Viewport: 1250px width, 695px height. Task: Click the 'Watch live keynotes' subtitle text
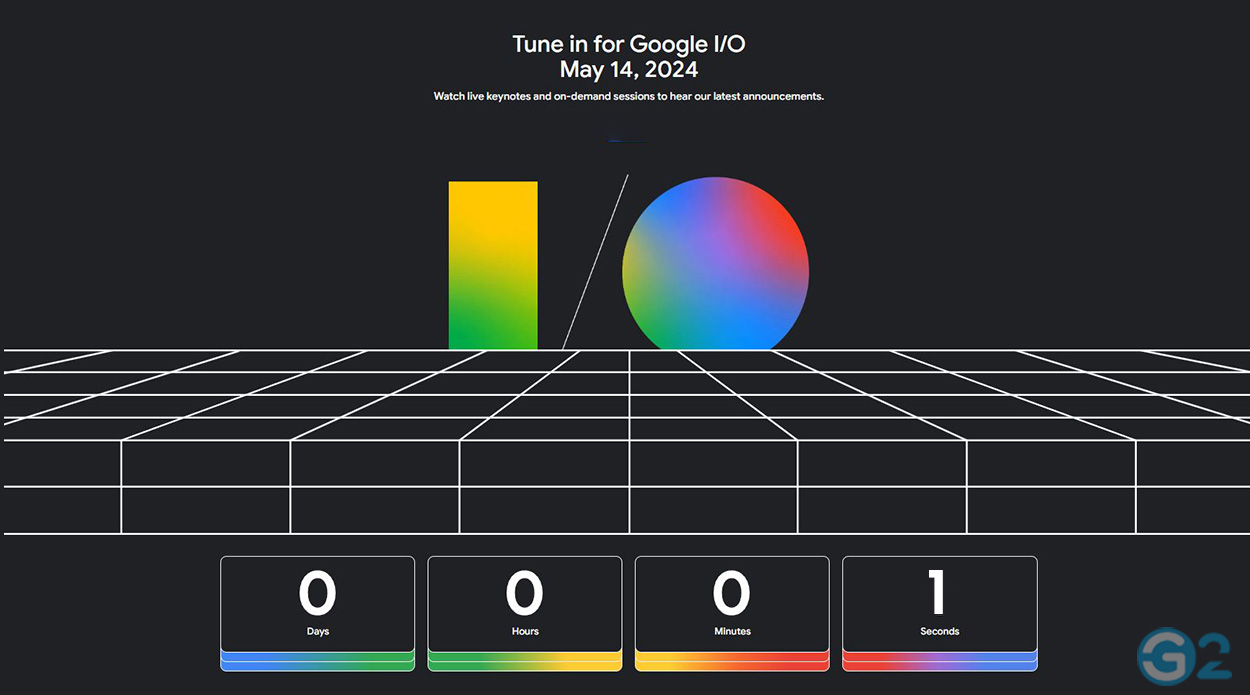pos(628,97)
